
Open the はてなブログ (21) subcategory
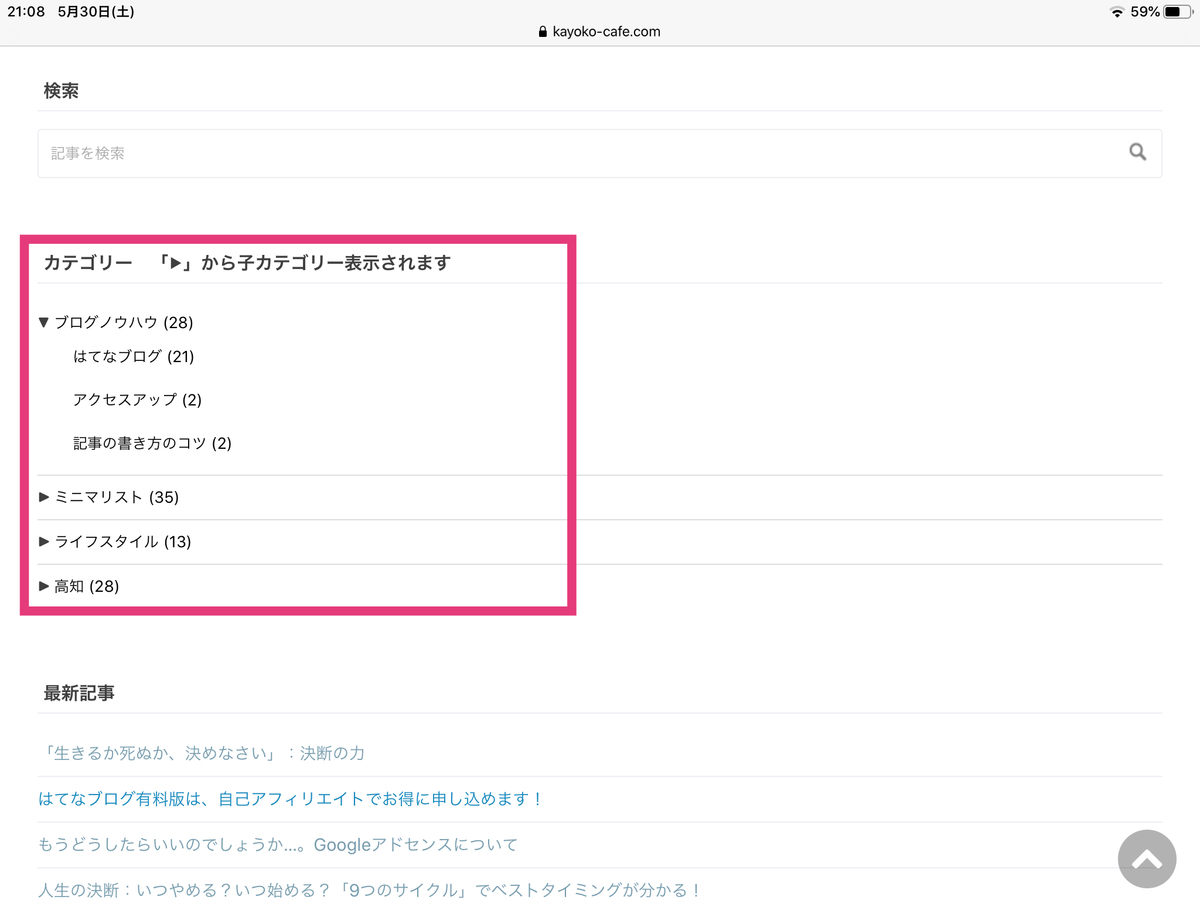tap(134, 356)
